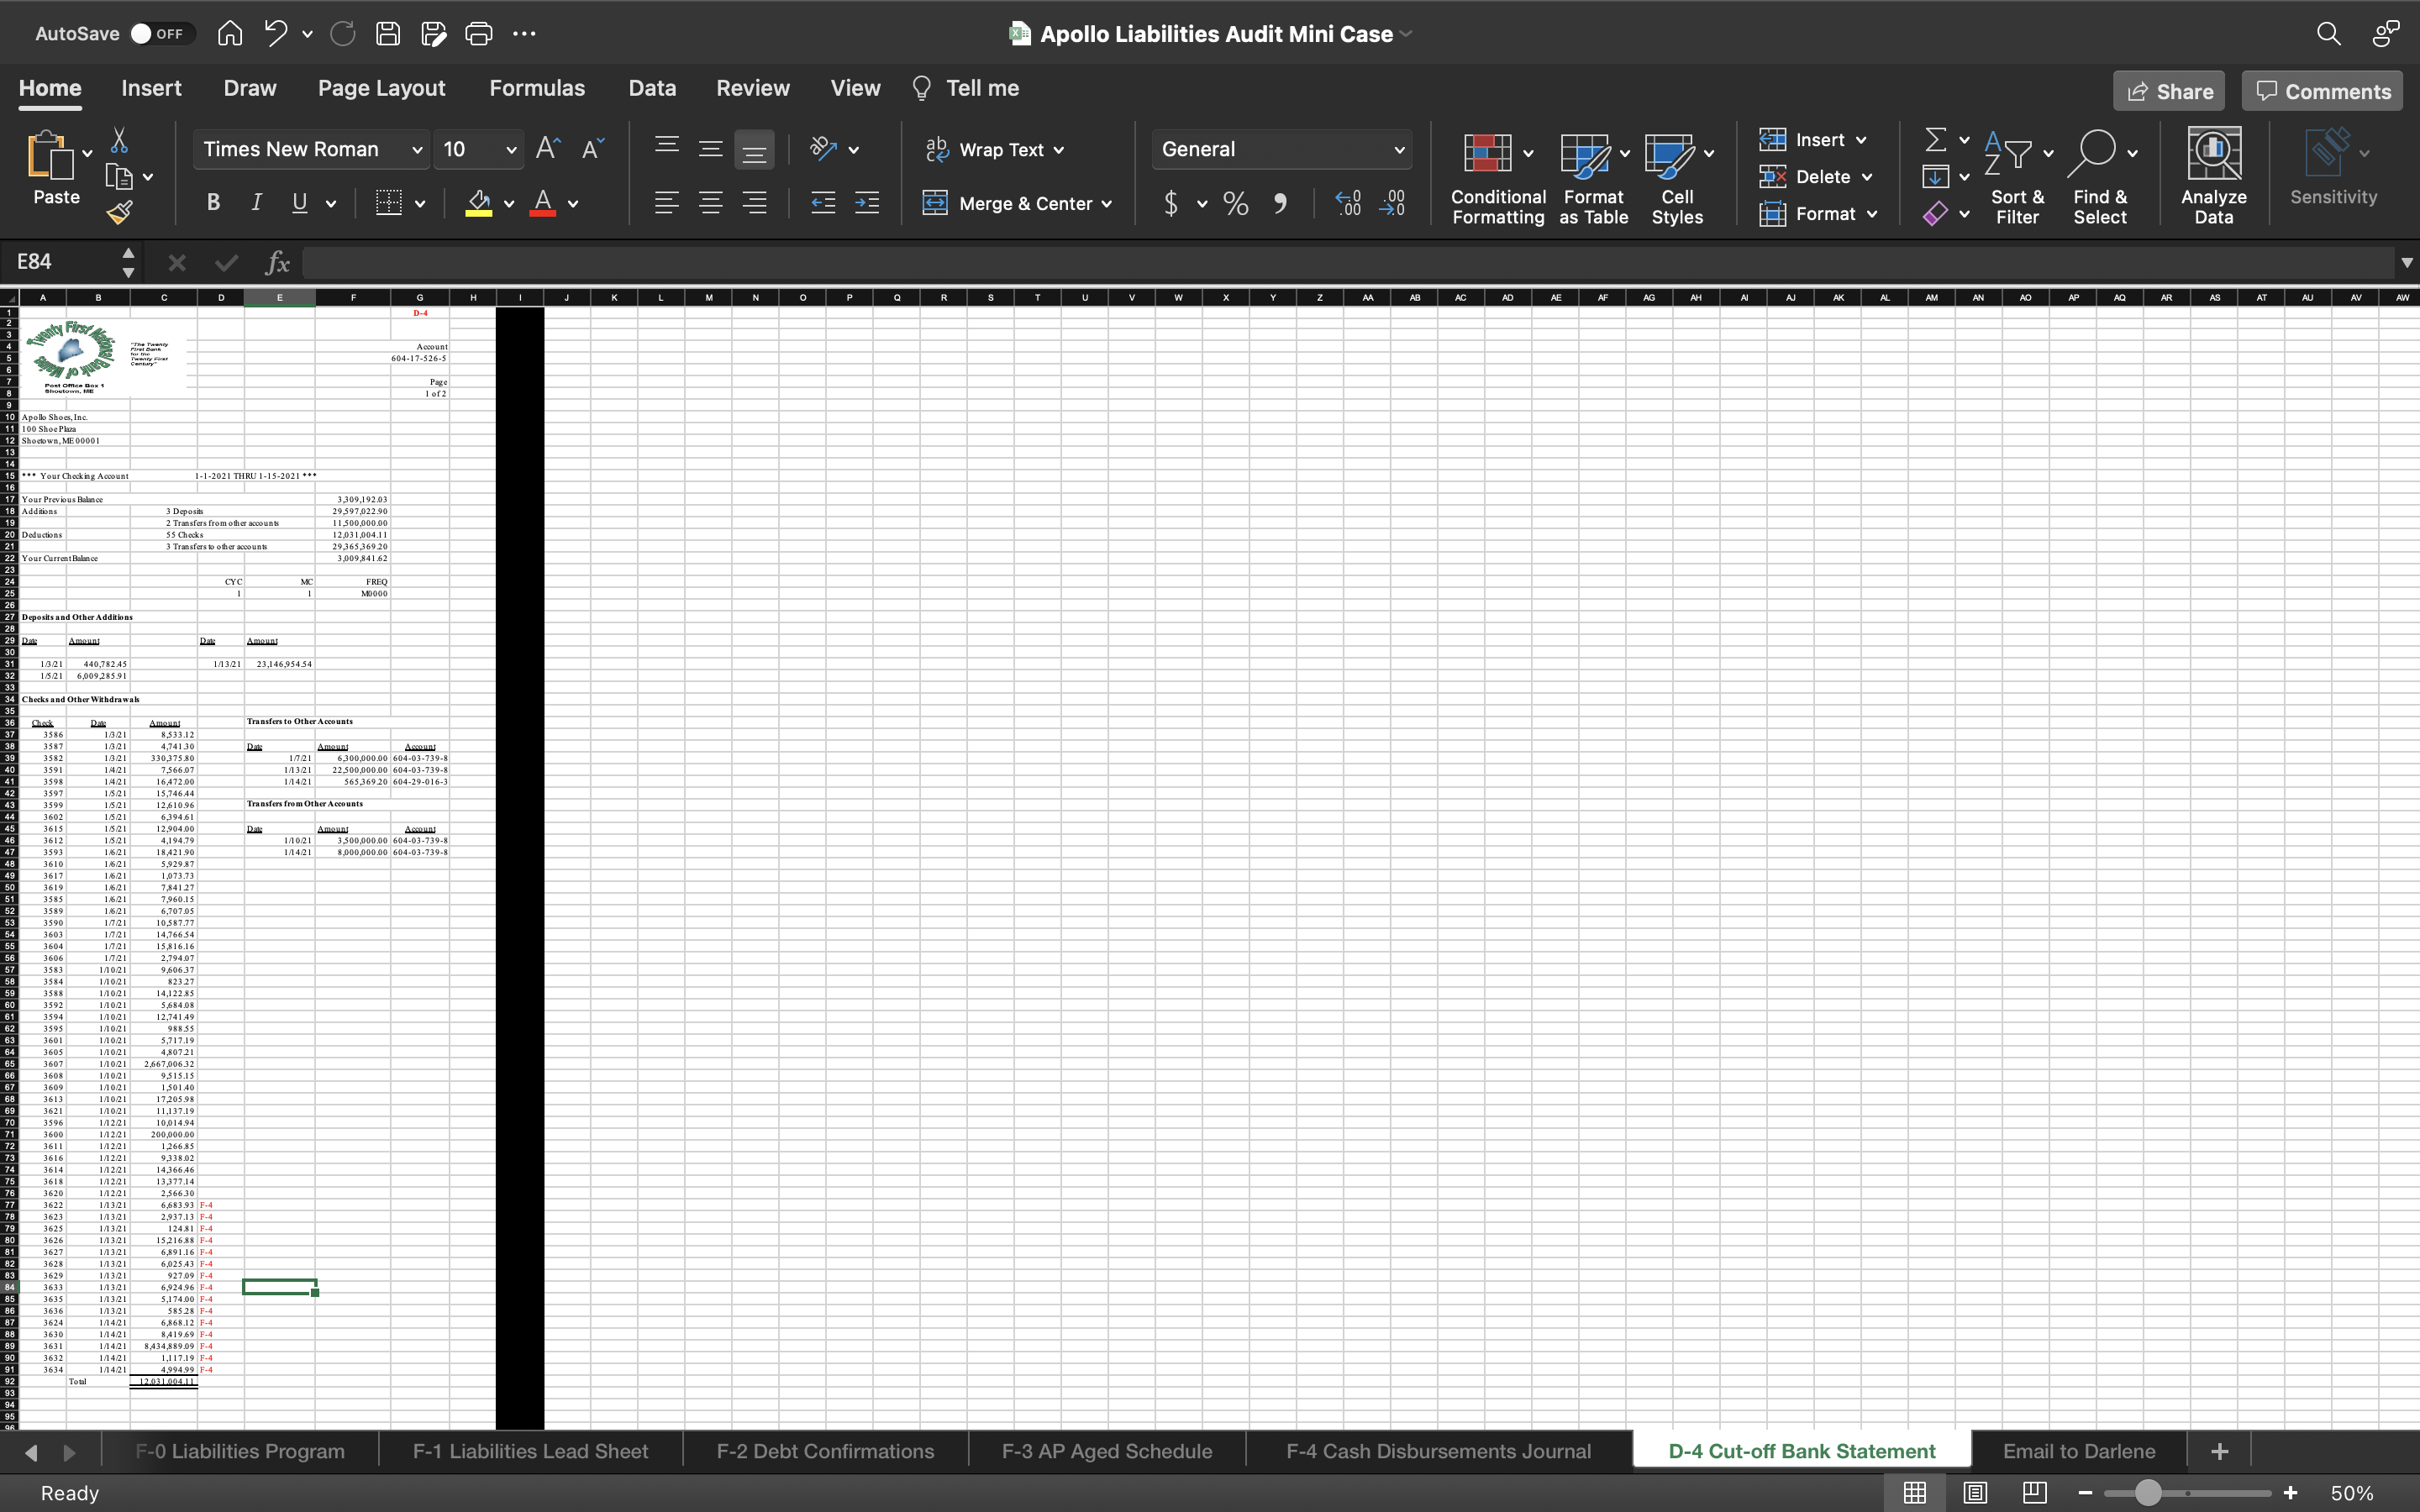Switch to the Formulas ribbon tab

pos(537,88)
